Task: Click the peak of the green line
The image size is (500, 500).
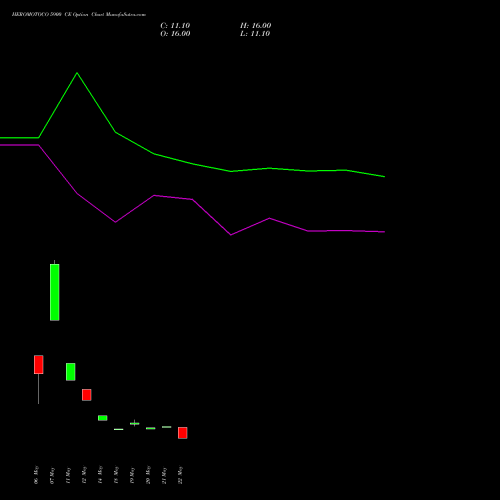Action: (77, 73)
